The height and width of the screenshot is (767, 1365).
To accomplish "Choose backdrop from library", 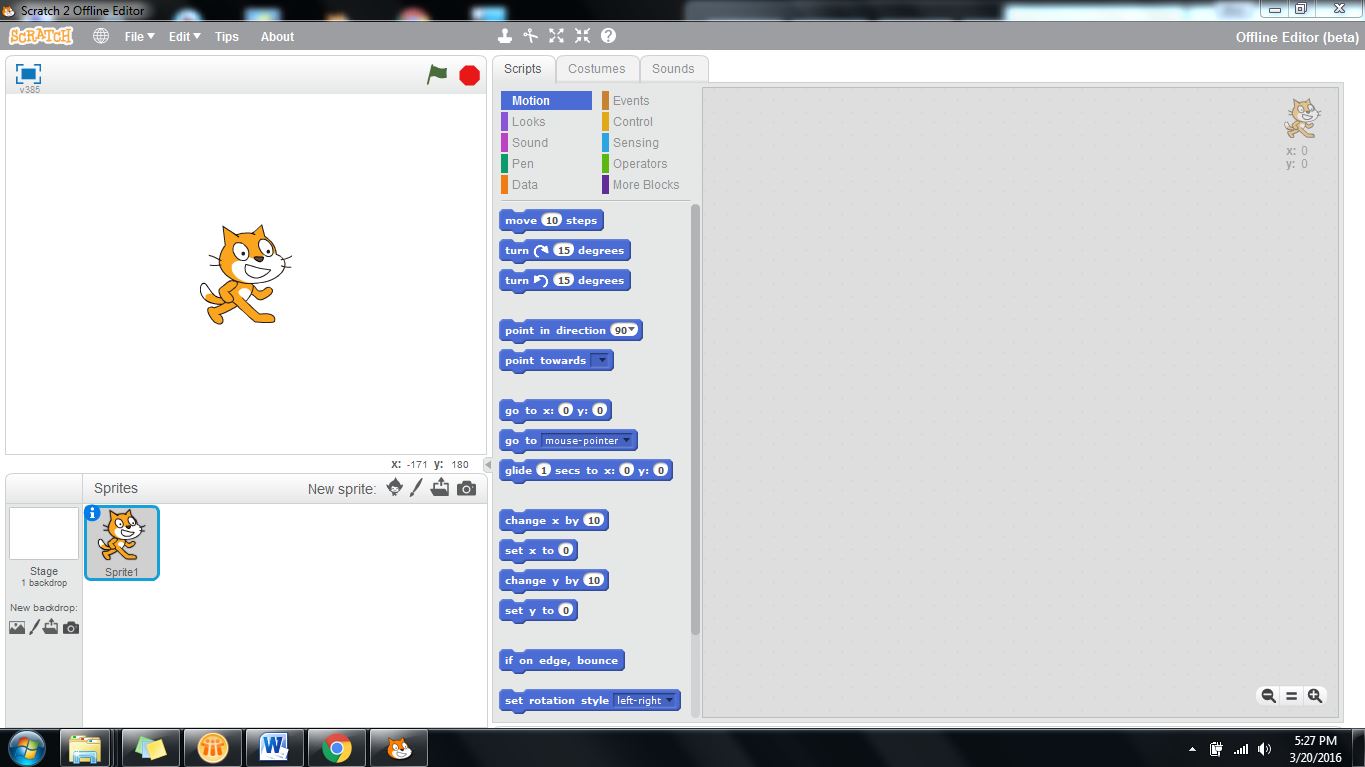I will [x=17, y=628].
